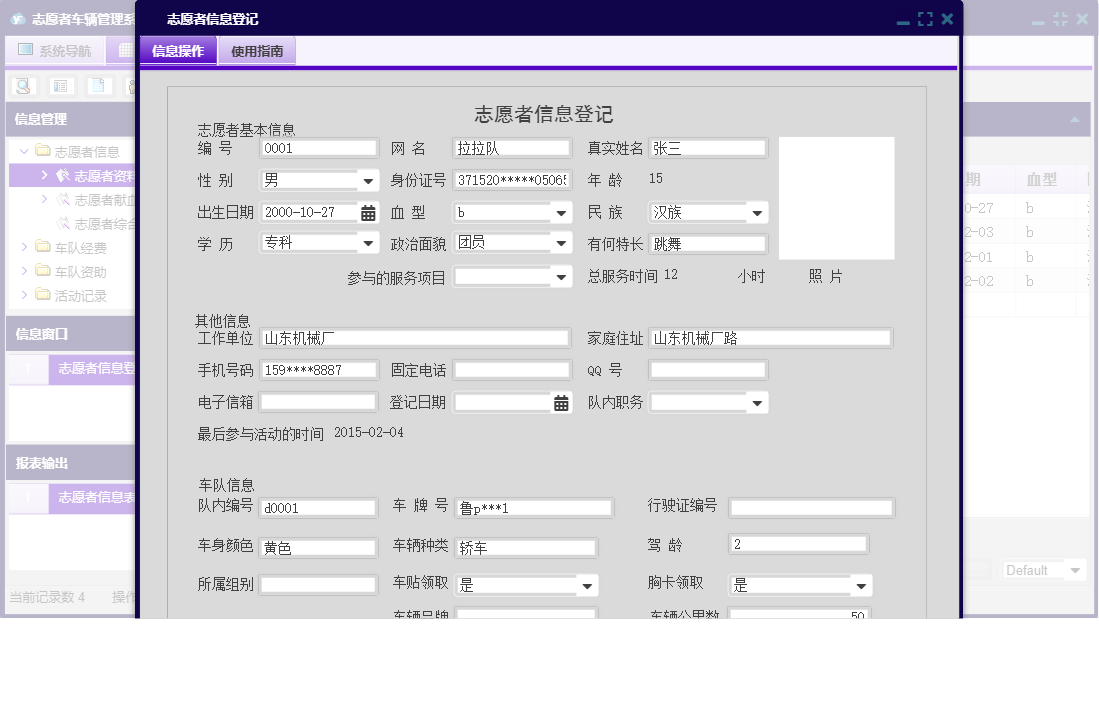Screen dimensions: 1099x725
Task: Select the 信息操作 tab
Action: tap(178, 49)
